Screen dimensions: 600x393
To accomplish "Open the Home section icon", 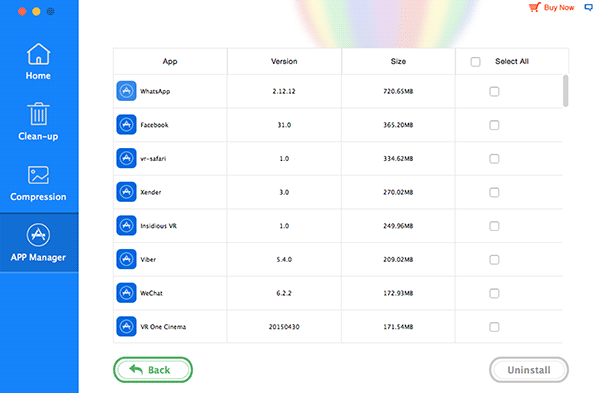I will click(x=38, y=54).
